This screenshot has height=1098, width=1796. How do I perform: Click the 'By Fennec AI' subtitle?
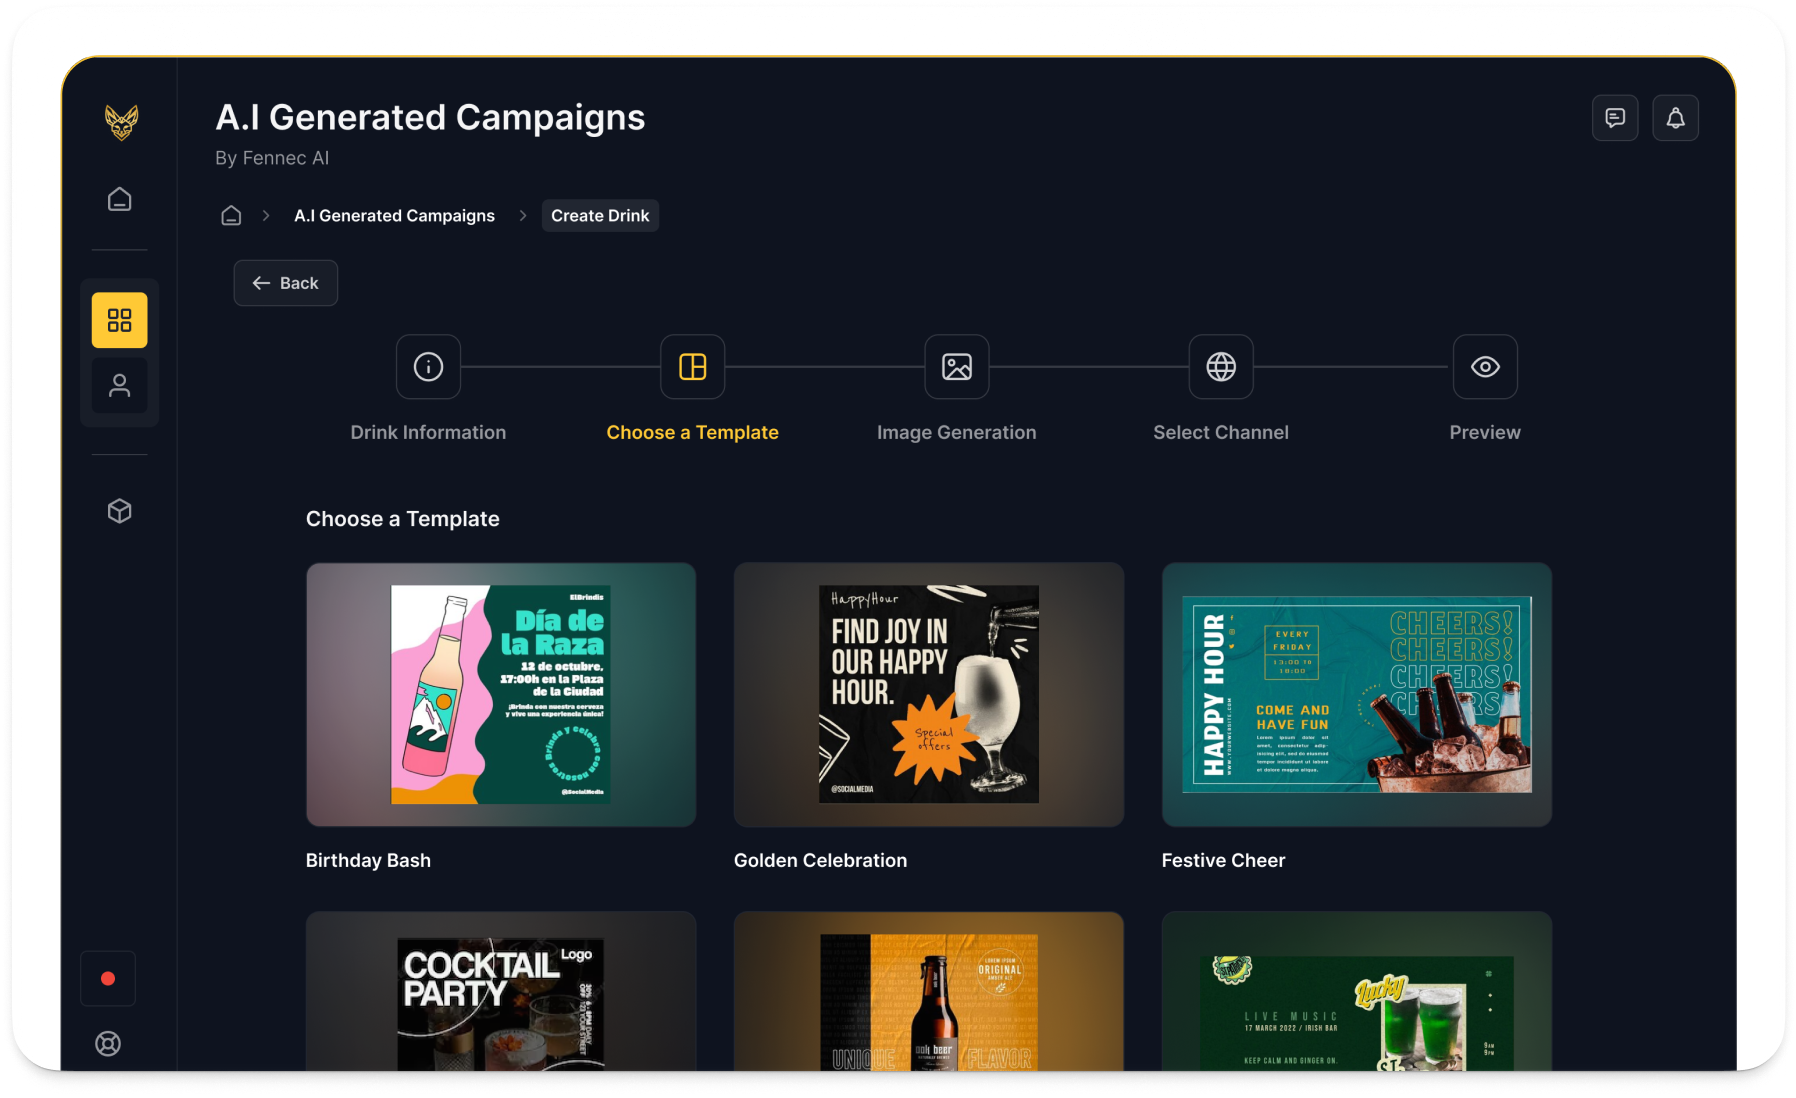point(272,158)
